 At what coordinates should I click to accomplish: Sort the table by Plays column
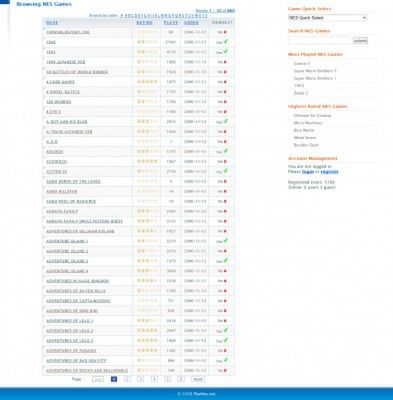point(171,23)
